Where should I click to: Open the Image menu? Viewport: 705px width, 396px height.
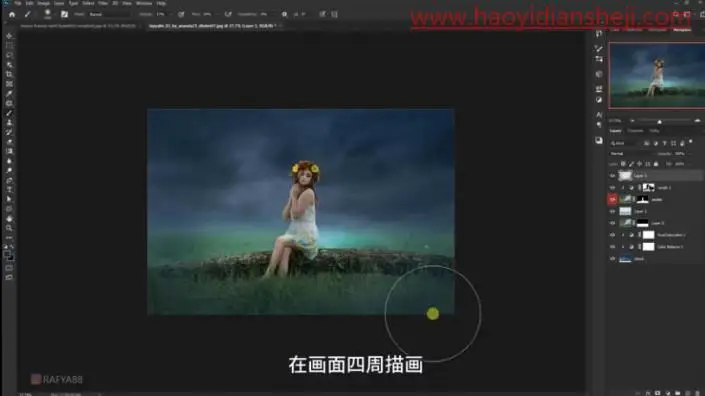click(x=44, y=3)
